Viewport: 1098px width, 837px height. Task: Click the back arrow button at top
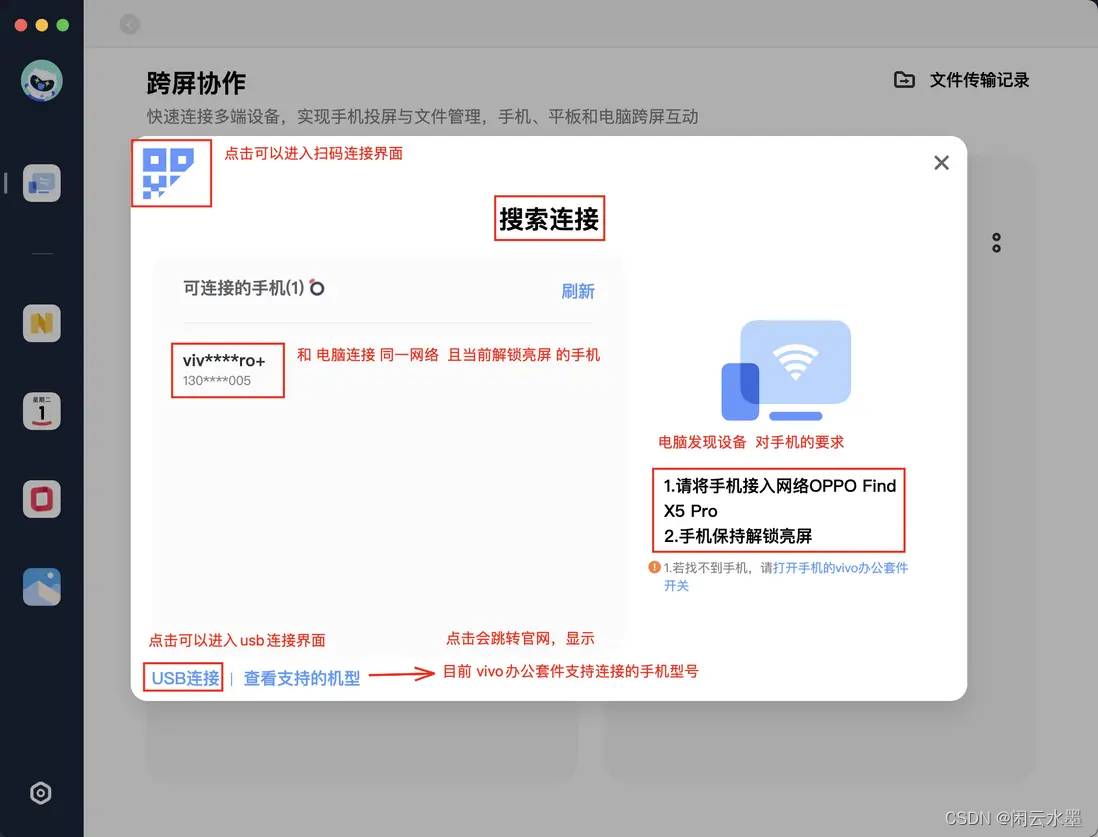click(x=130, y=25)
